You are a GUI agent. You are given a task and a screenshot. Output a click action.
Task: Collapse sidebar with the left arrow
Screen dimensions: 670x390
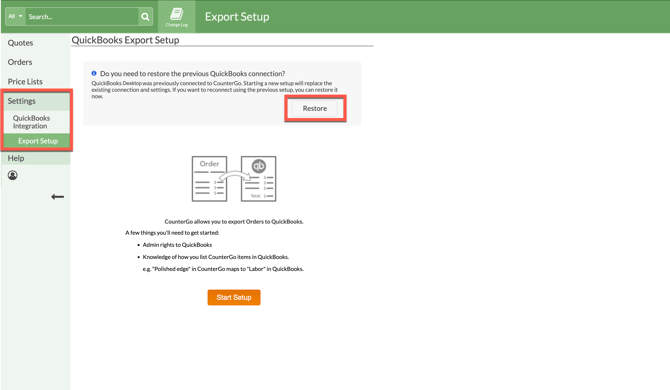click(x=58, y=197)
